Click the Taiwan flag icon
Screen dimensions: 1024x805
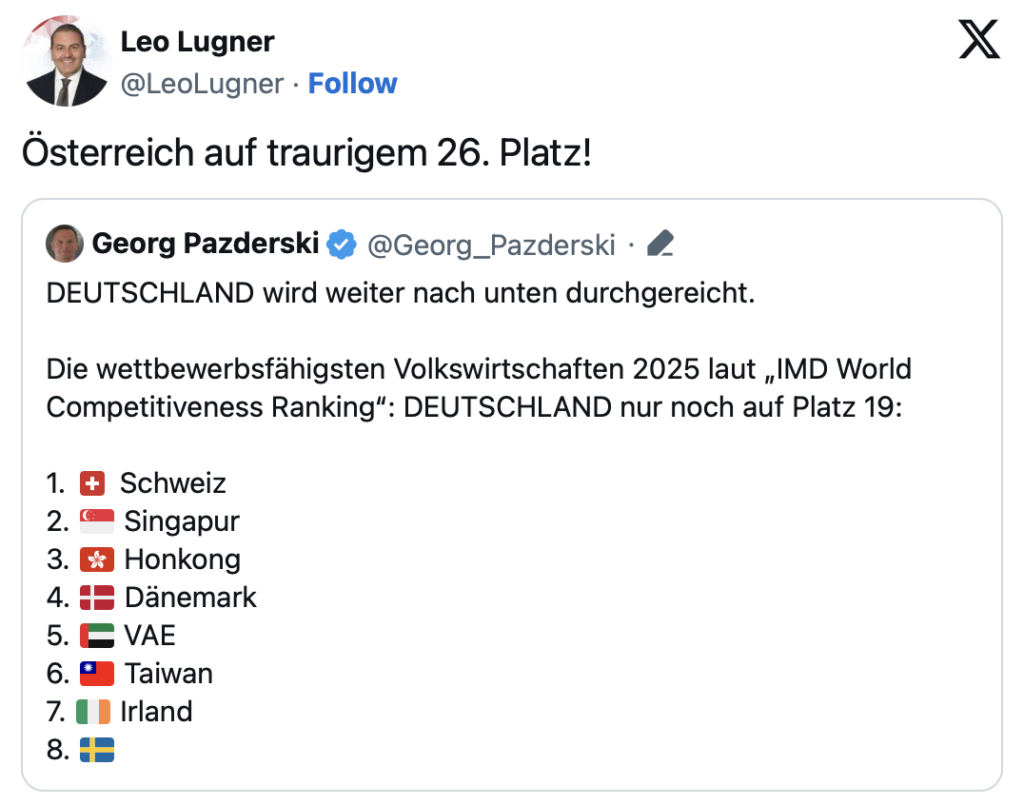coord(97,673)
